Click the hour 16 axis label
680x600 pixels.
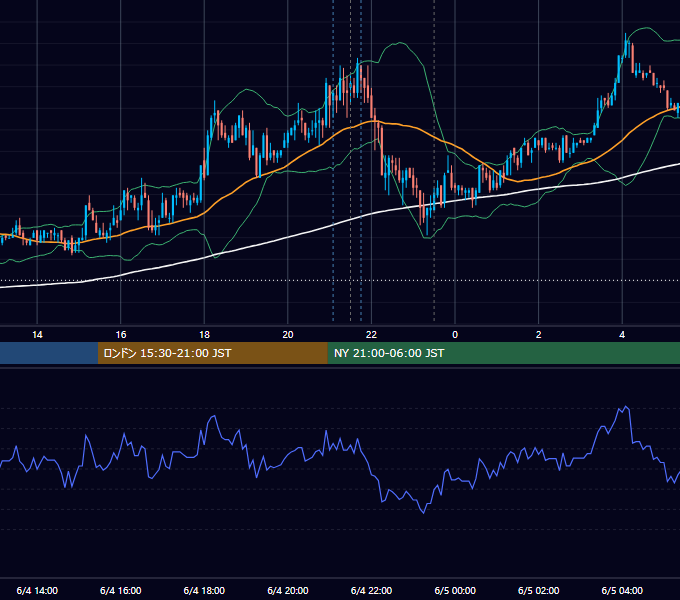point(121,335)
